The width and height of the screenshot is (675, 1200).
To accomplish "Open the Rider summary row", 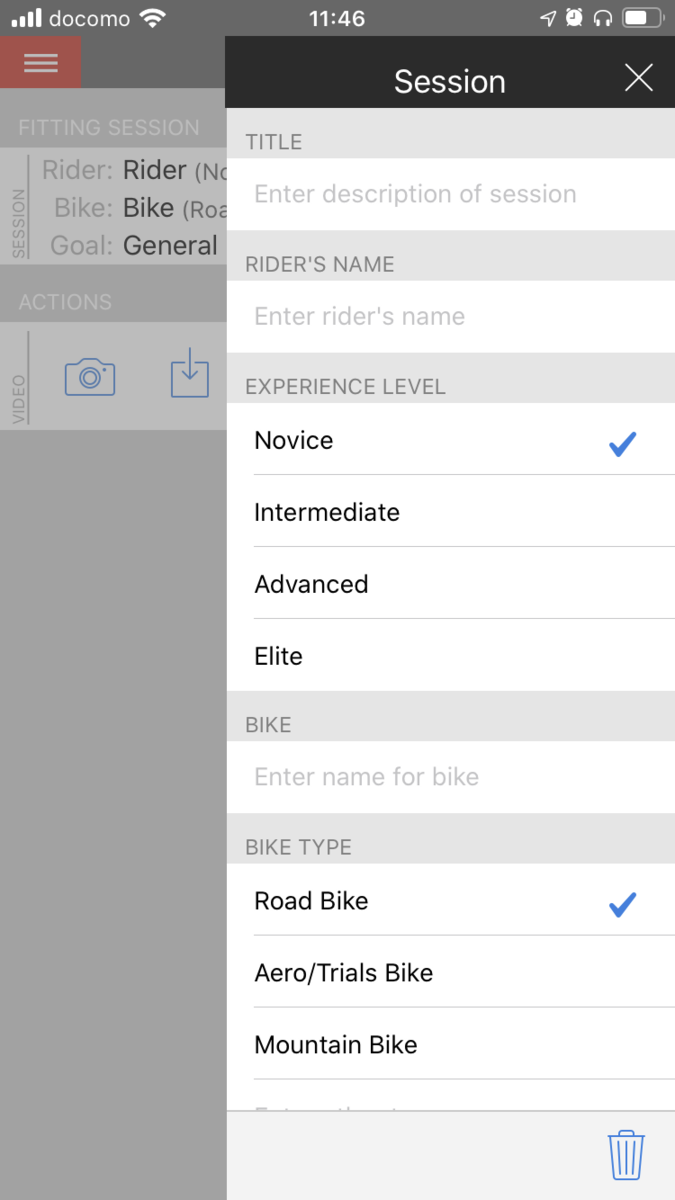I will [130, 170].
